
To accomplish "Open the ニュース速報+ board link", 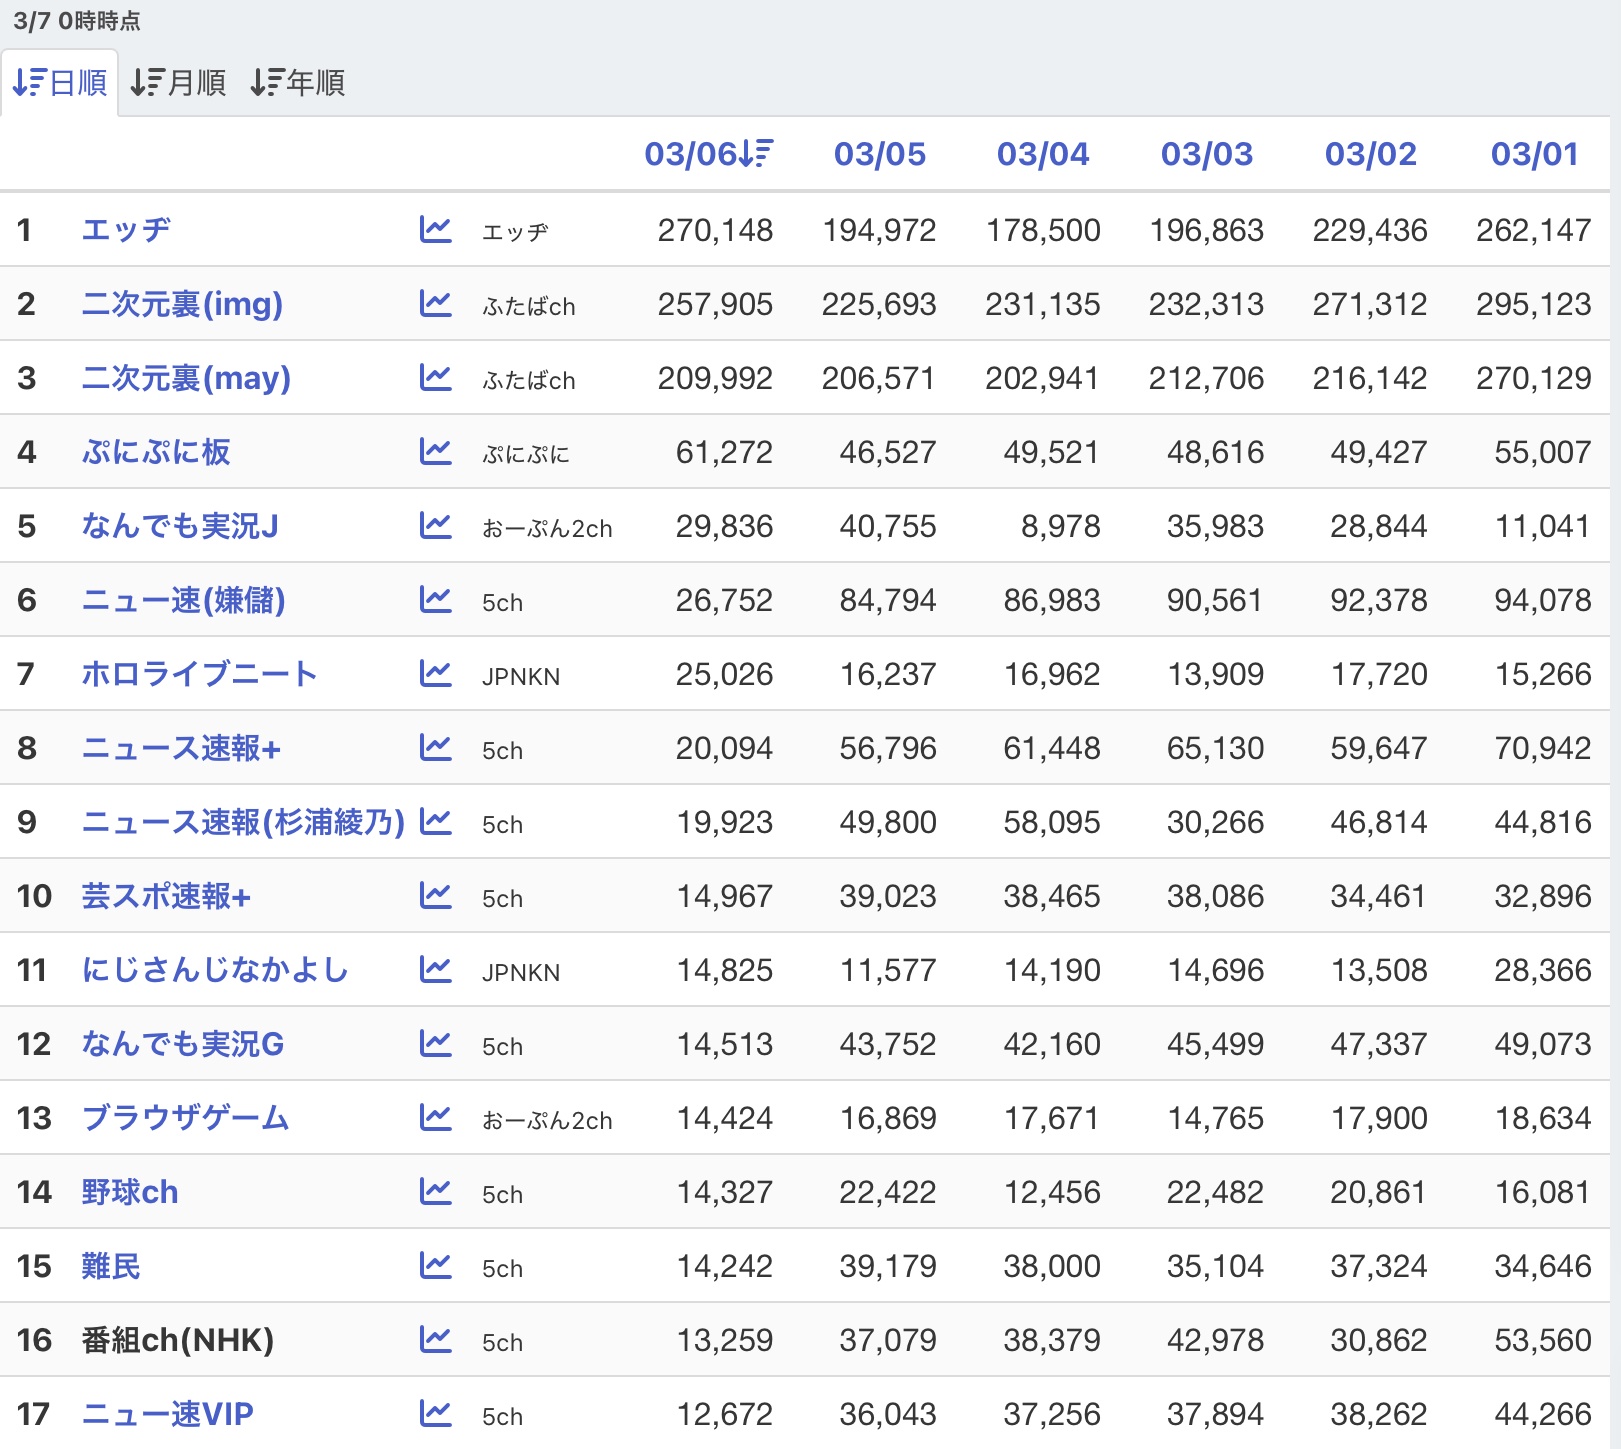I will coord(181,748).
